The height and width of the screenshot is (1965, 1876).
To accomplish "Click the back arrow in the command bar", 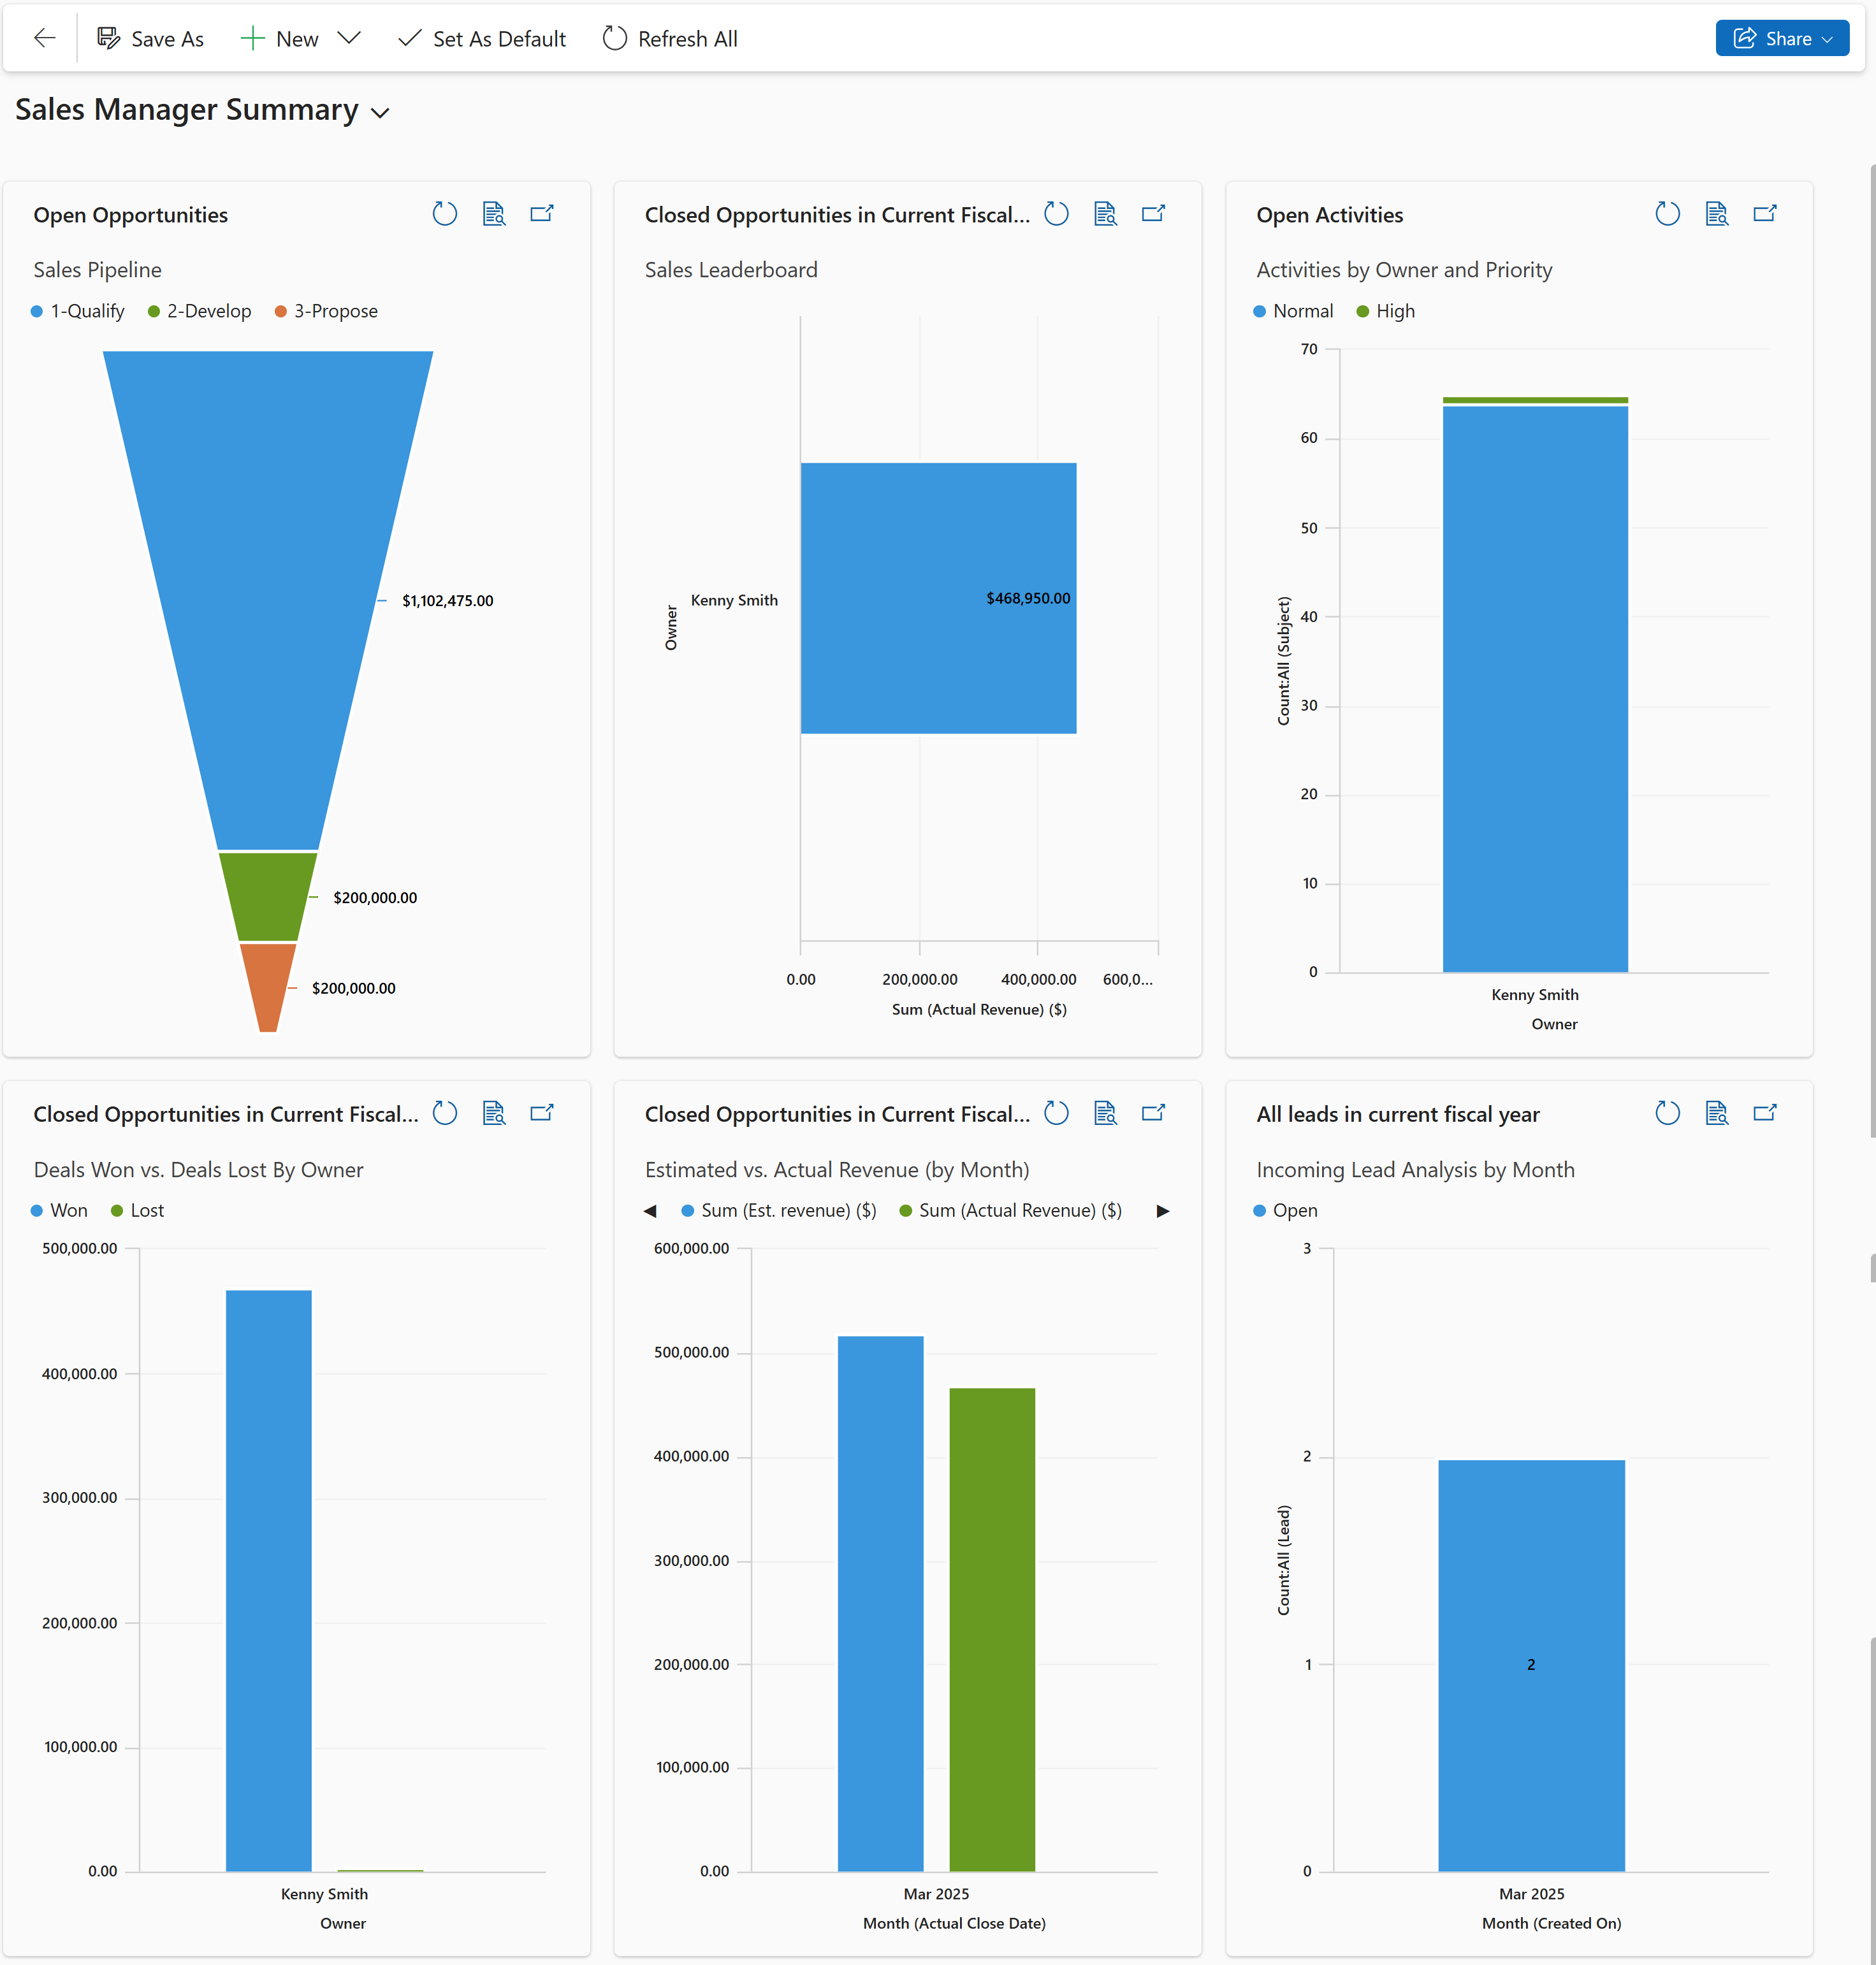I will click(44, 38).
